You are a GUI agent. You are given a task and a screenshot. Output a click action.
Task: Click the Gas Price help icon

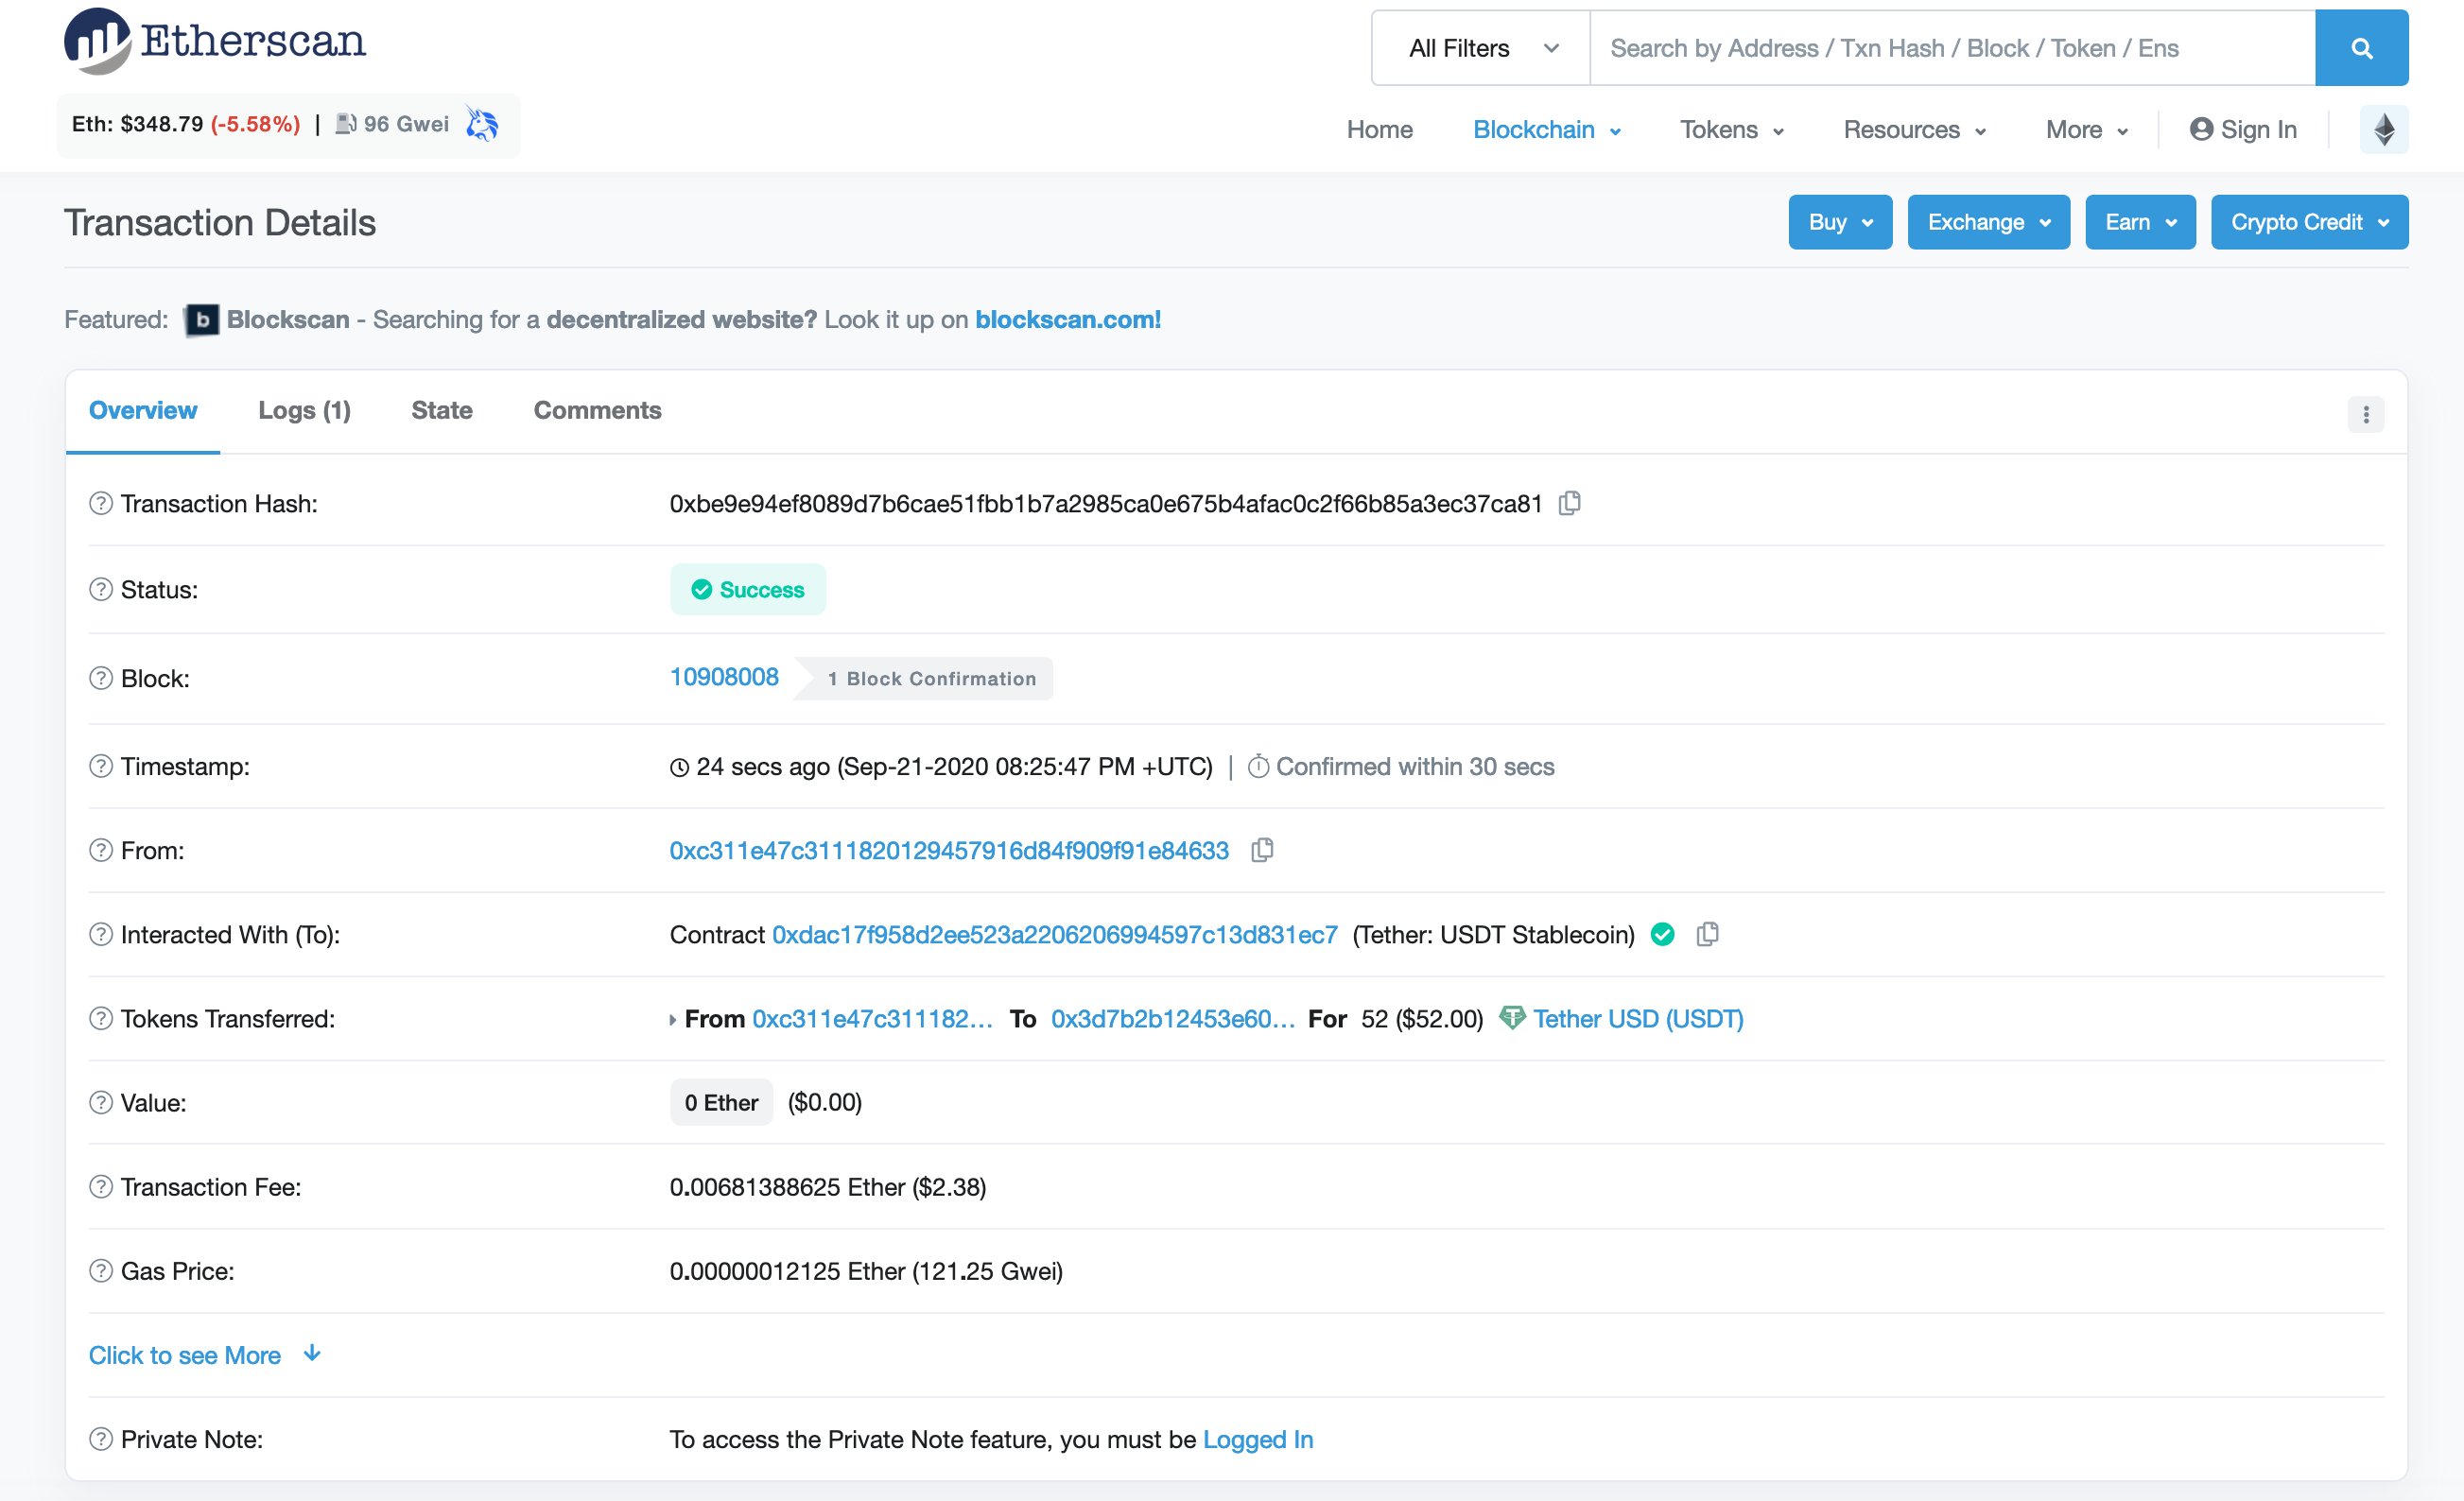point(101,1271)
